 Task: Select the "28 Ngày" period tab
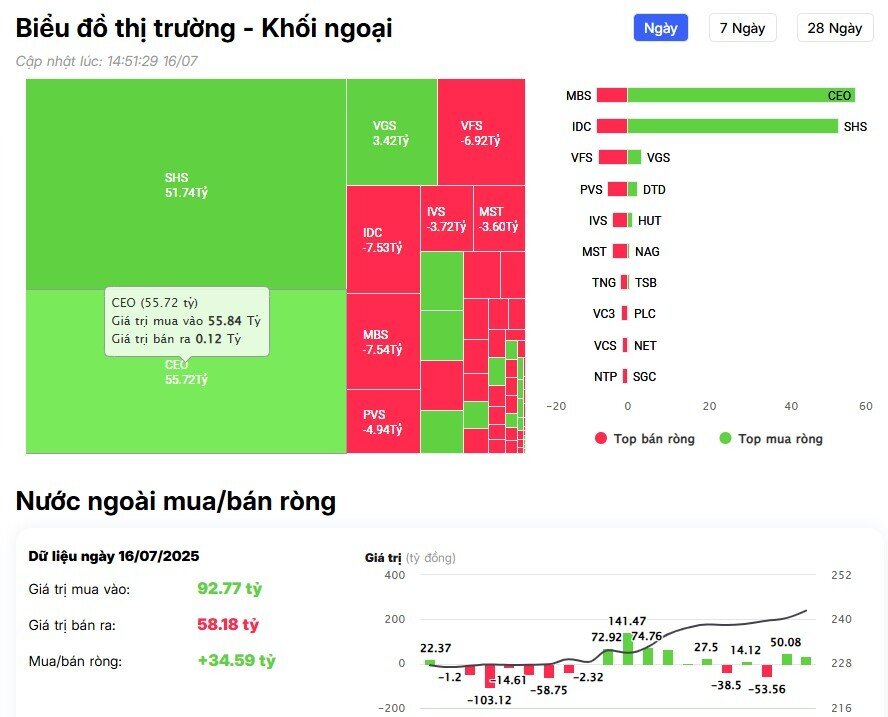(832, 28)
